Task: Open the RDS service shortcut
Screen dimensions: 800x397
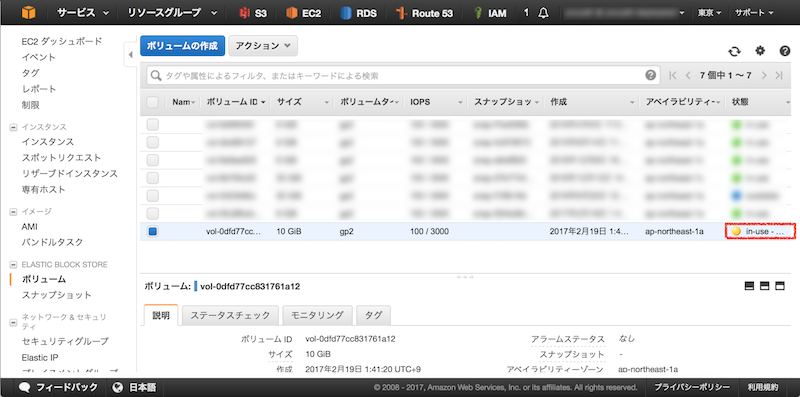Action: click(359, 13)
